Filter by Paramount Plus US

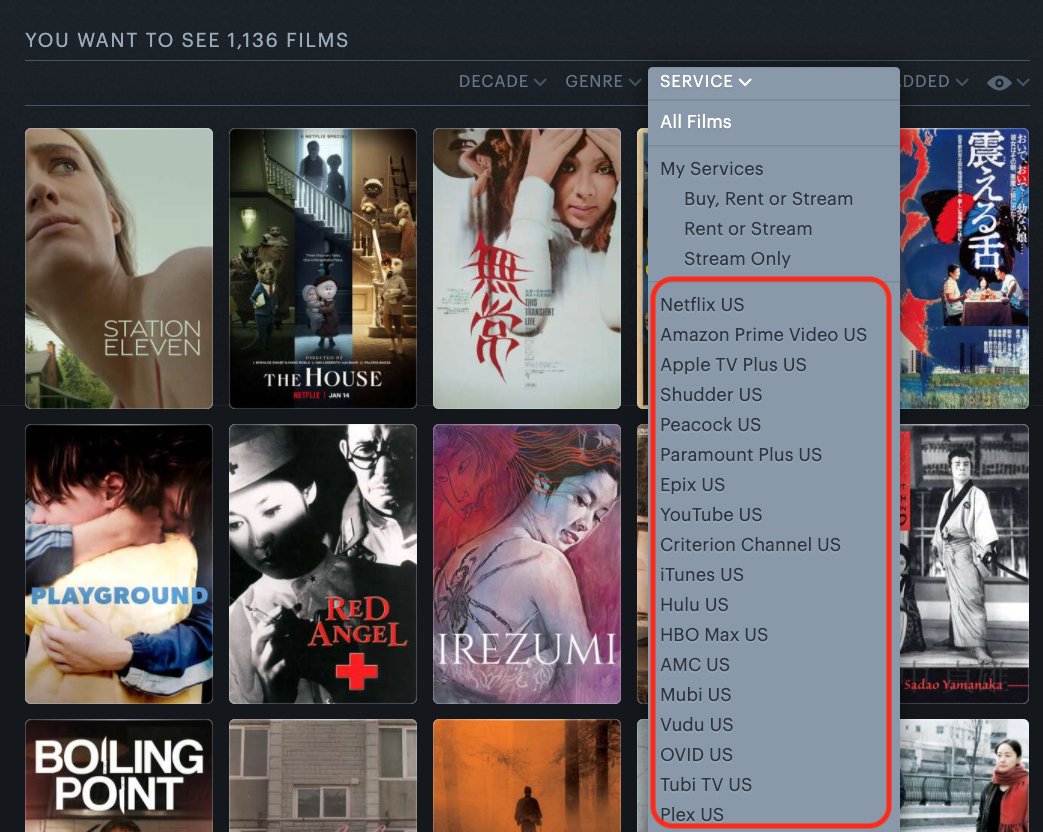coord(740,454)
